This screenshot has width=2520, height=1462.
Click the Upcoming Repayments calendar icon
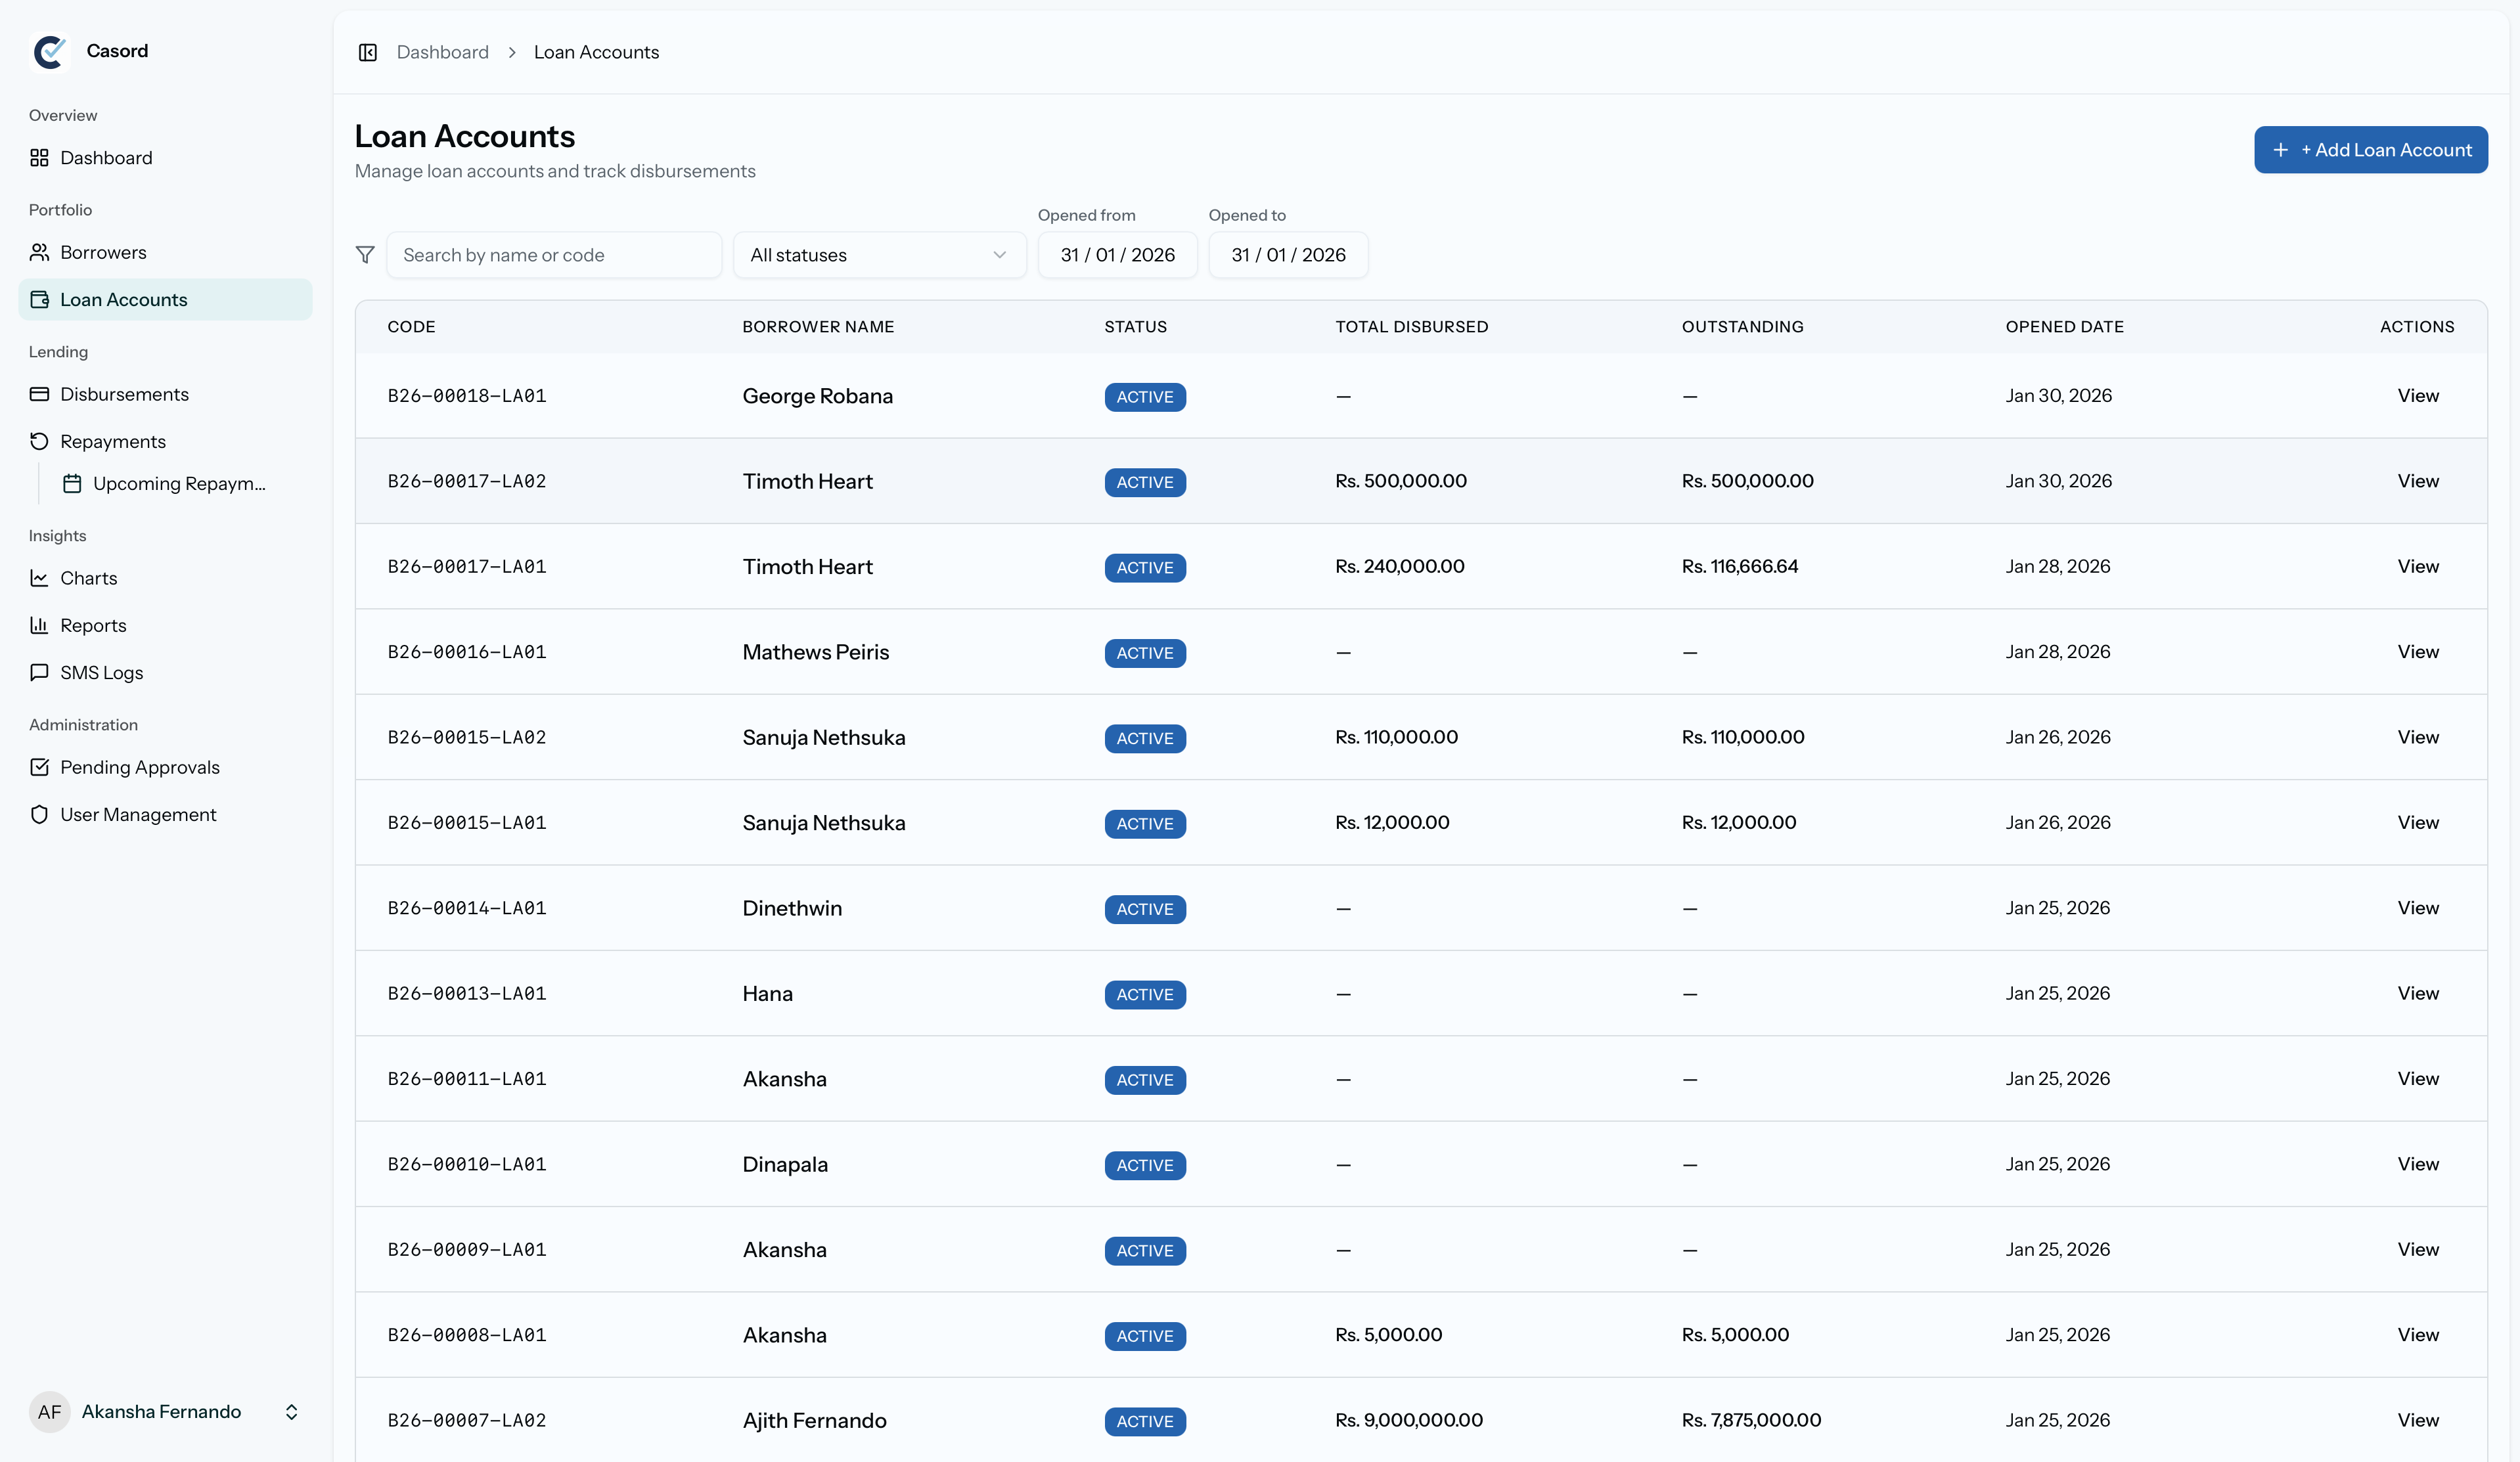(72, 484)
